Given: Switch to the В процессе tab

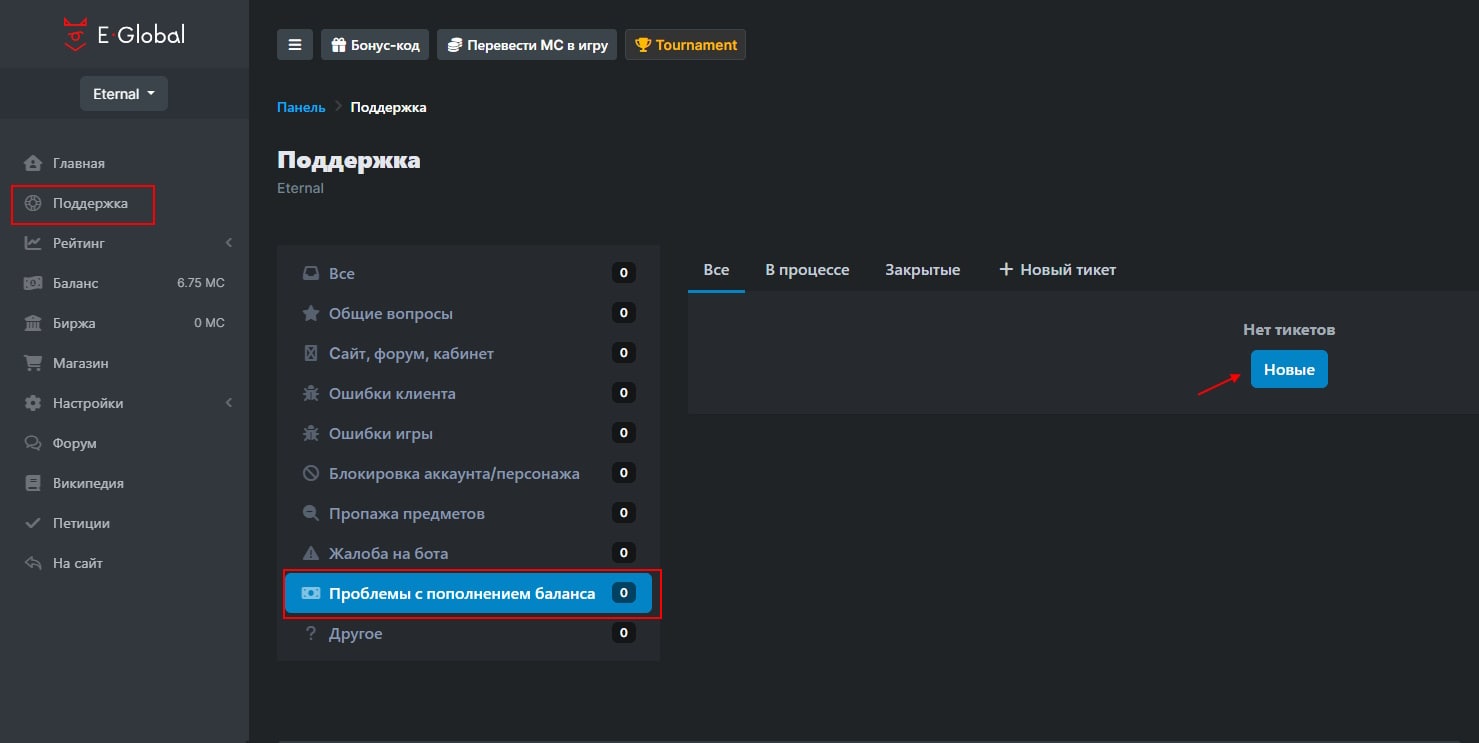Looking at the screenshot, I should click(807, 270).
